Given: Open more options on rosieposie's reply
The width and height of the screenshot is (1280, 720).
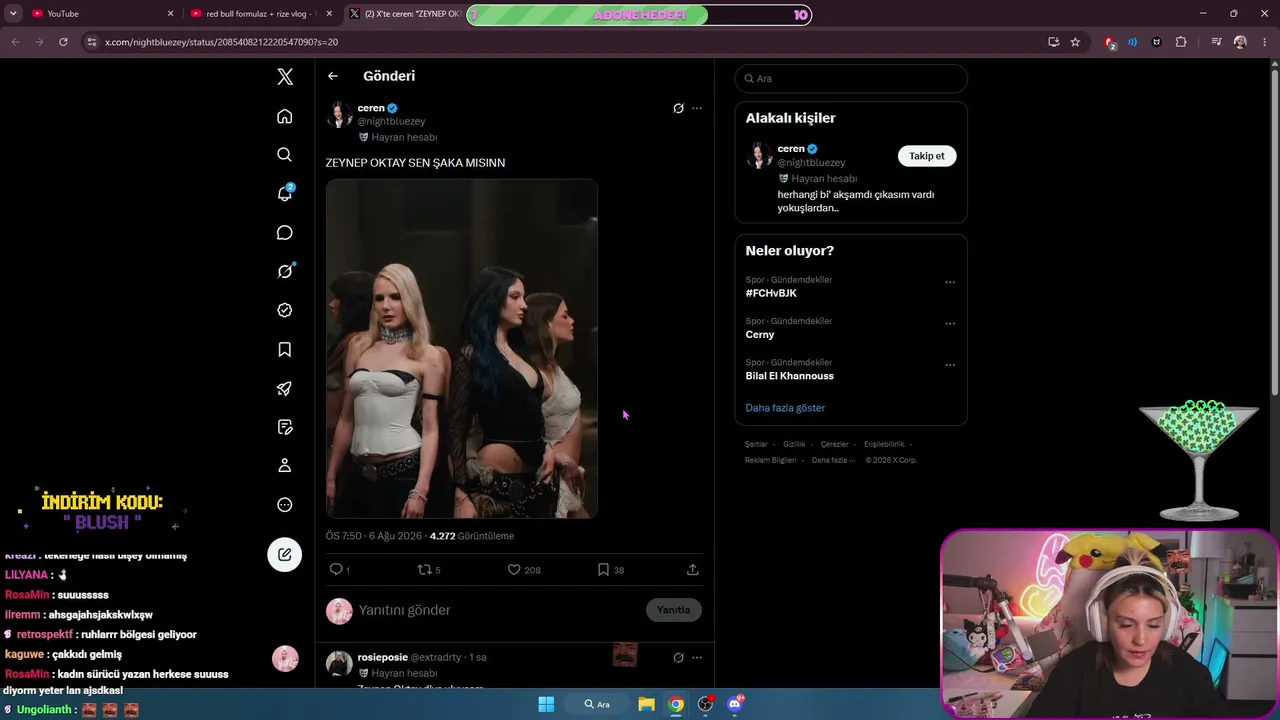Looking at the screenshot, I should pos(697,657).
